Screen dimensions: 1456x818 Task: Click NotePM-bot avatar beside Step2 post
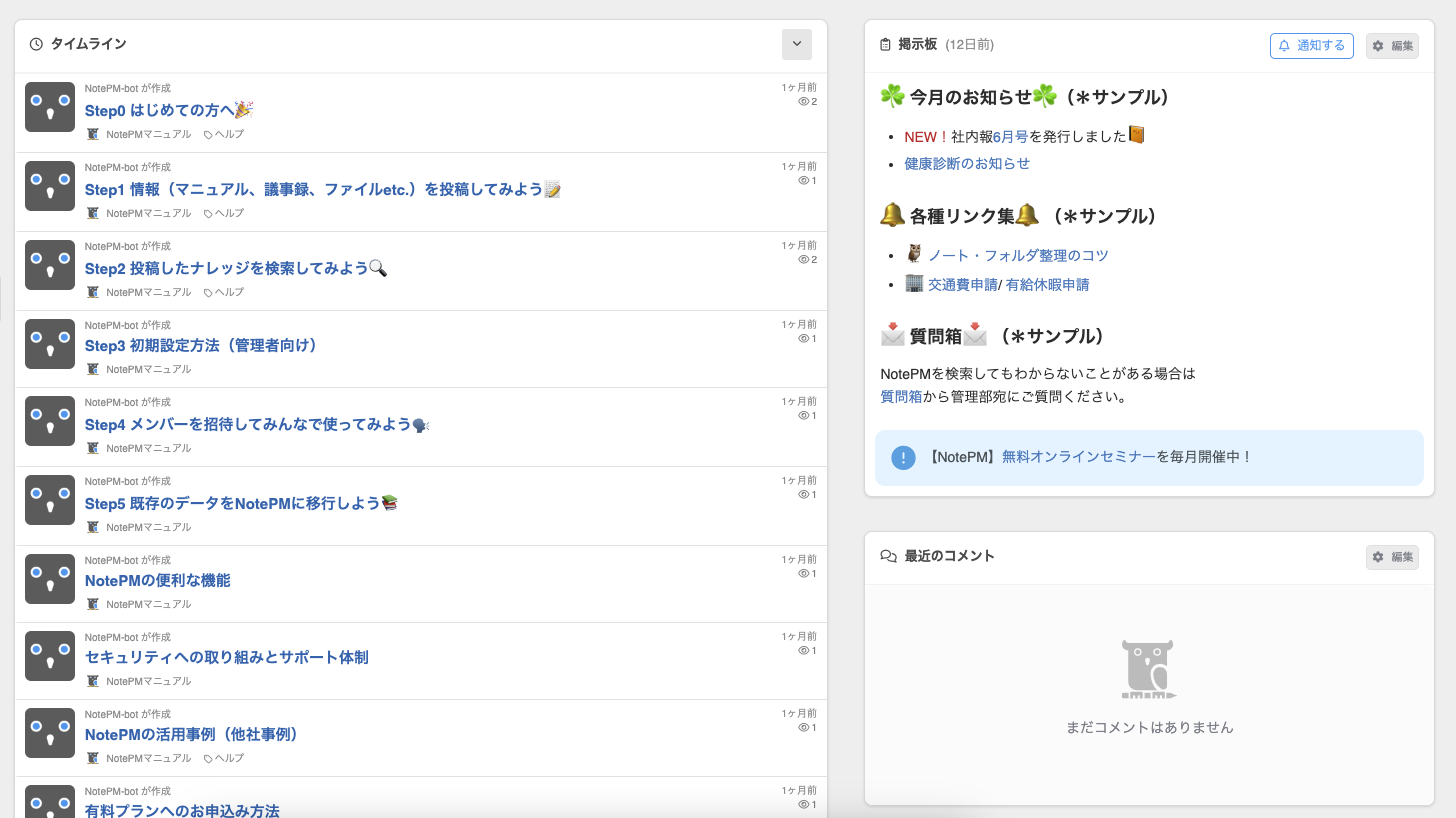click(x=50, y=265)
